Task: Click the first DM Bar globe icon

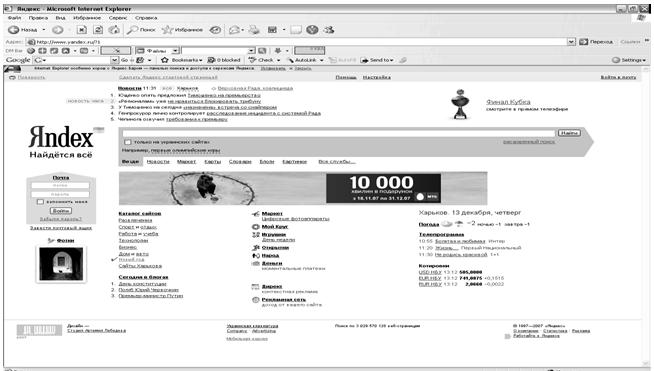Action: pos(31,51)
